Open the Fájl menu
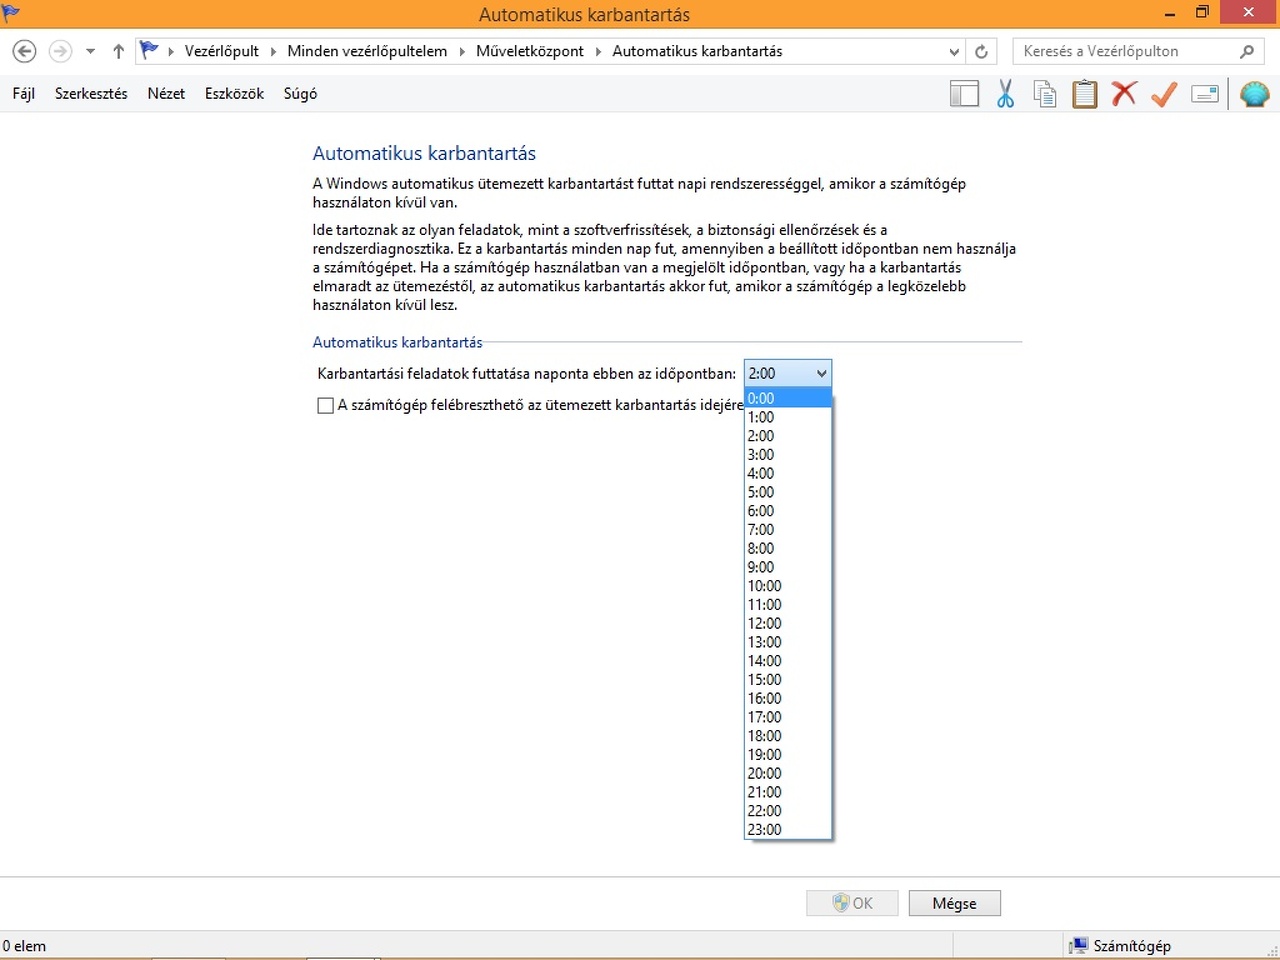Screen dimensions: 1280x960 24,93
